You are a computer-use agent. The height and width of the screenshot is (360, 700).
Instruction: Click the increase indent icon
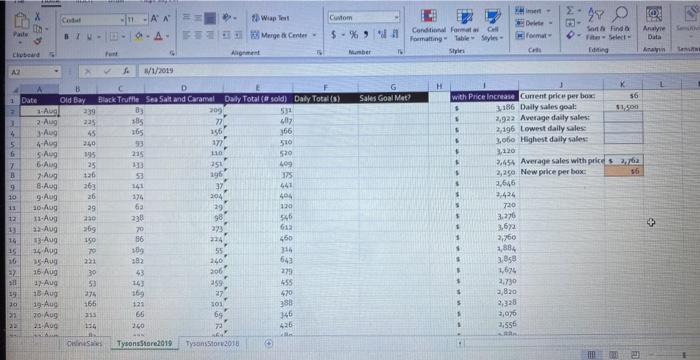[237, 35]
